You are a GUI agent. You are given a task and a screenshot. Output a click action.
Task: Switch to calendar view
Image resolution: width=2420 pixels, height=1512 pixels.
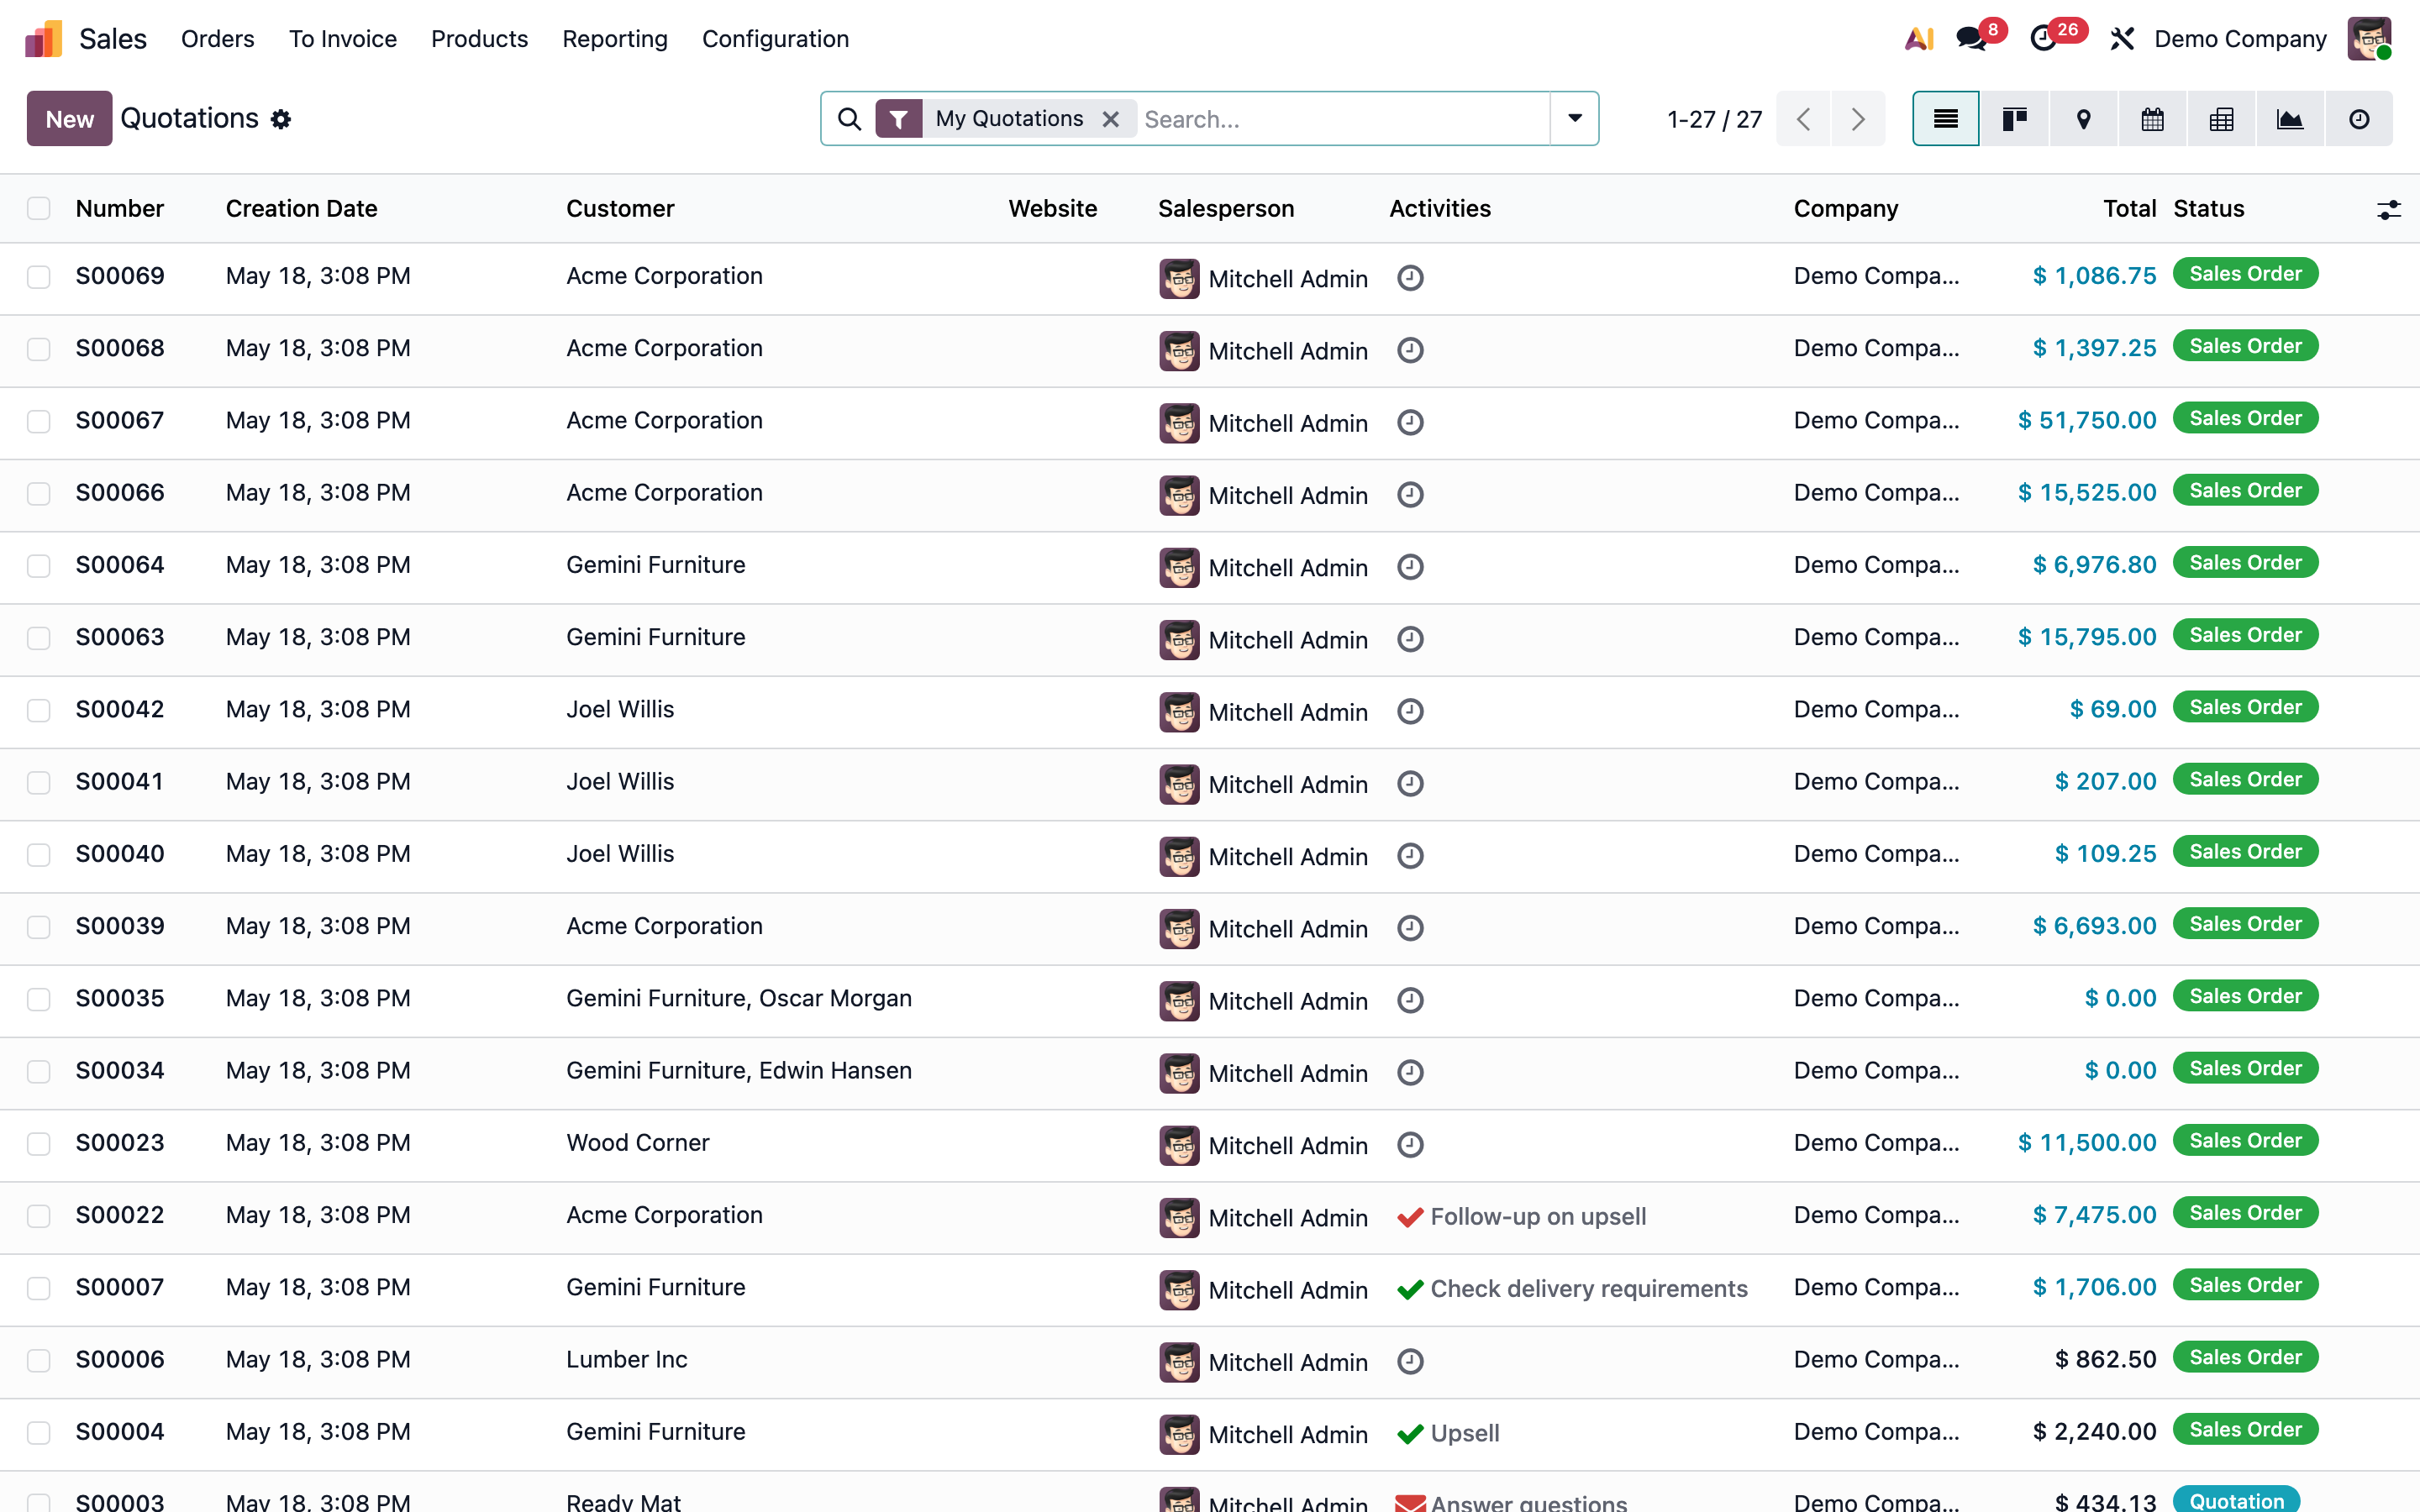2152,119
